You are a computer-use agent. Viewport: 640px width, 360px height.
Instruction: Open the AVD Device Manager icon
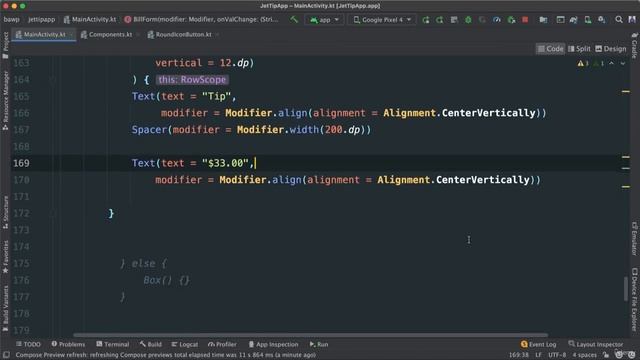click(588, 20)
